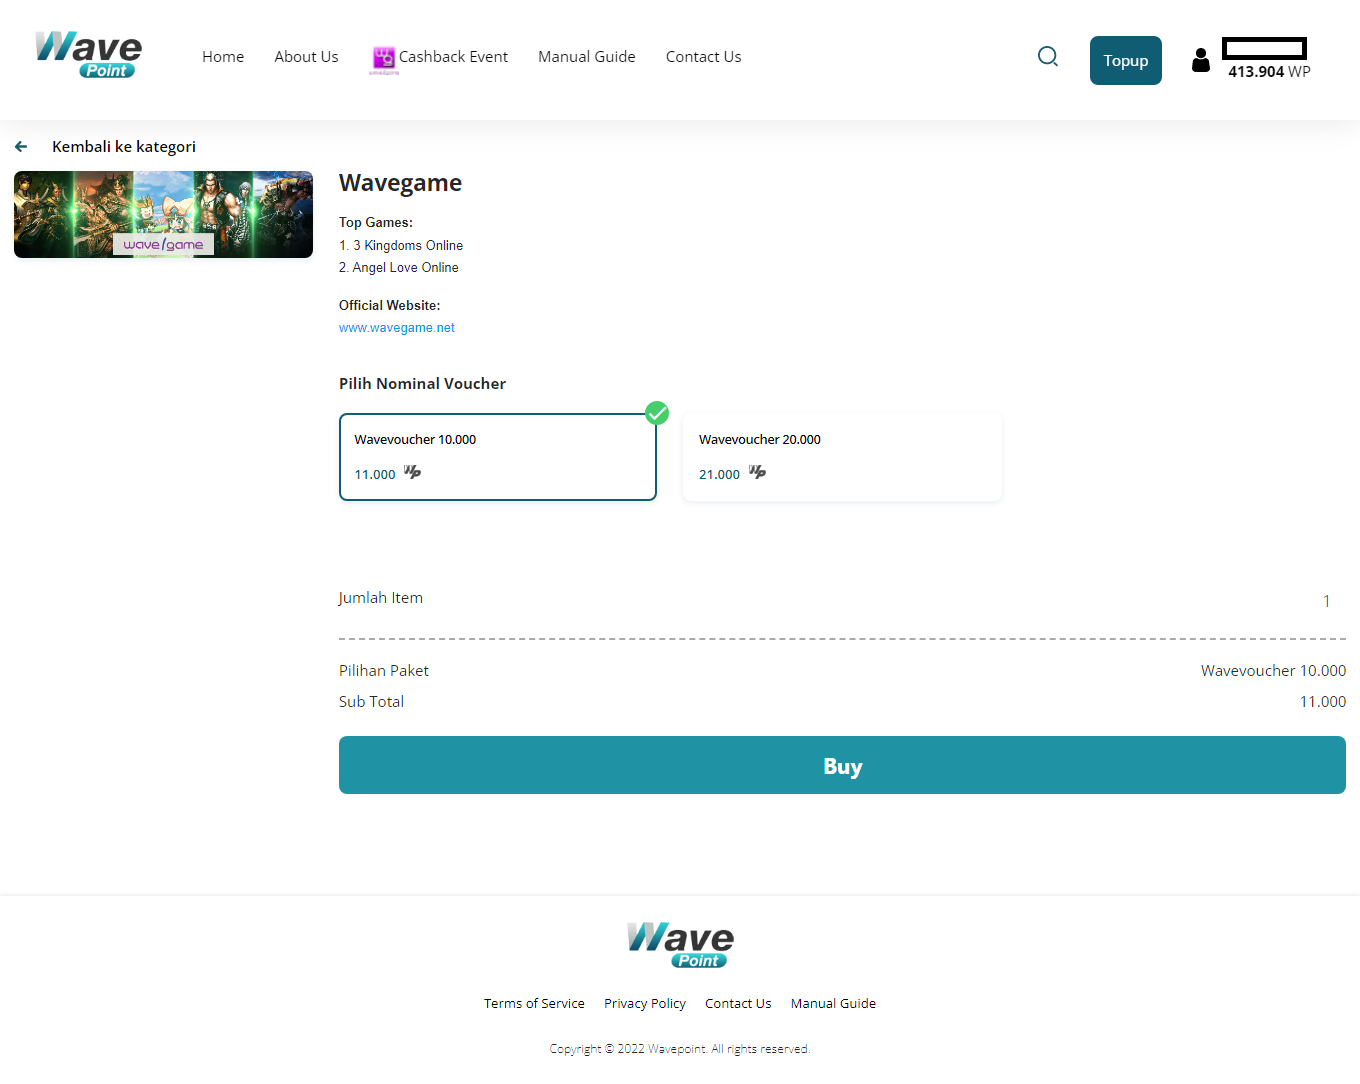Click the back arrow icon

(21, 147)
